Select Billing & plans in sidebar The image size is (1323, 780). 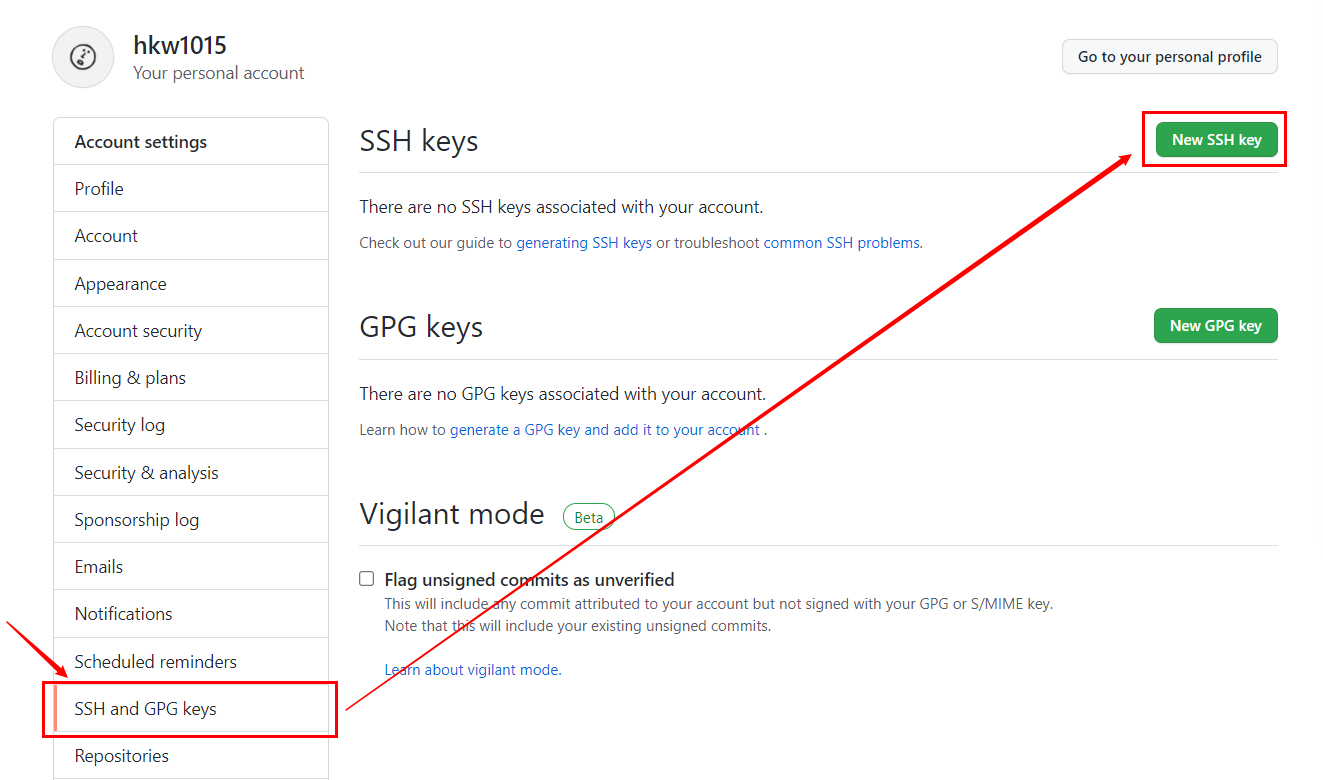click(191, 378)
